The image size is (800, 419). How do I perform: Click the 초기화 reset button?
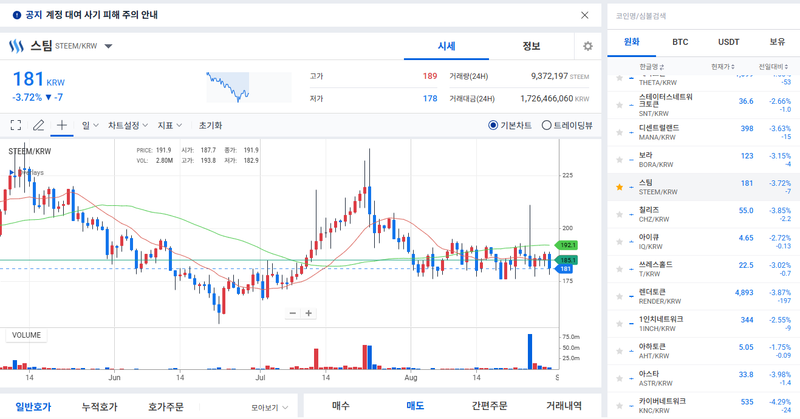[x=210, y=125]
